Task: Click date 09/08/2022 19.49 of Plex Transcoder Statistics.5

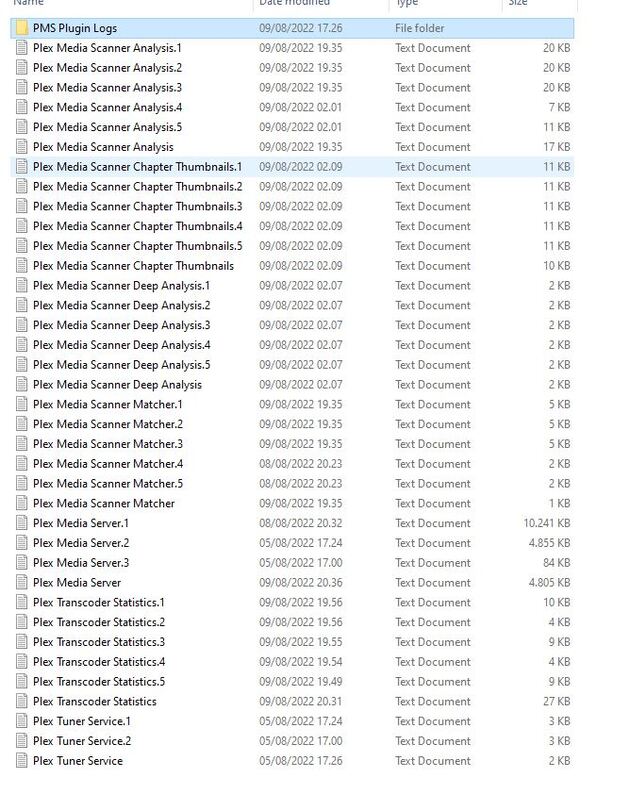Action: [x=301, y=681]
